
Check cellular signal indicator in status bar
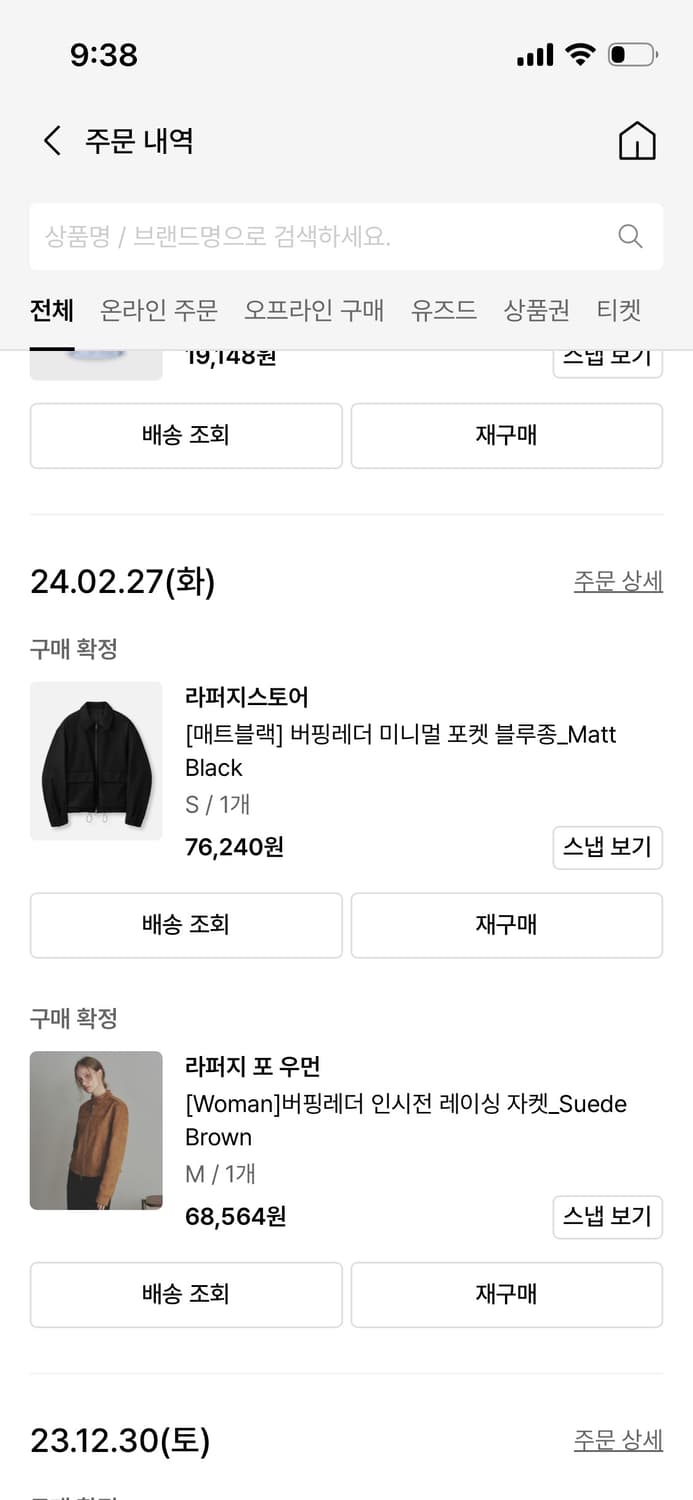click(x=535, y=56)
